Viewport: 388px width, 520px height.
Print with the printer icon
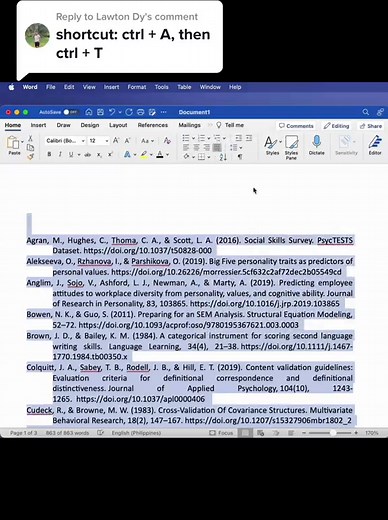tap(140, 112)
